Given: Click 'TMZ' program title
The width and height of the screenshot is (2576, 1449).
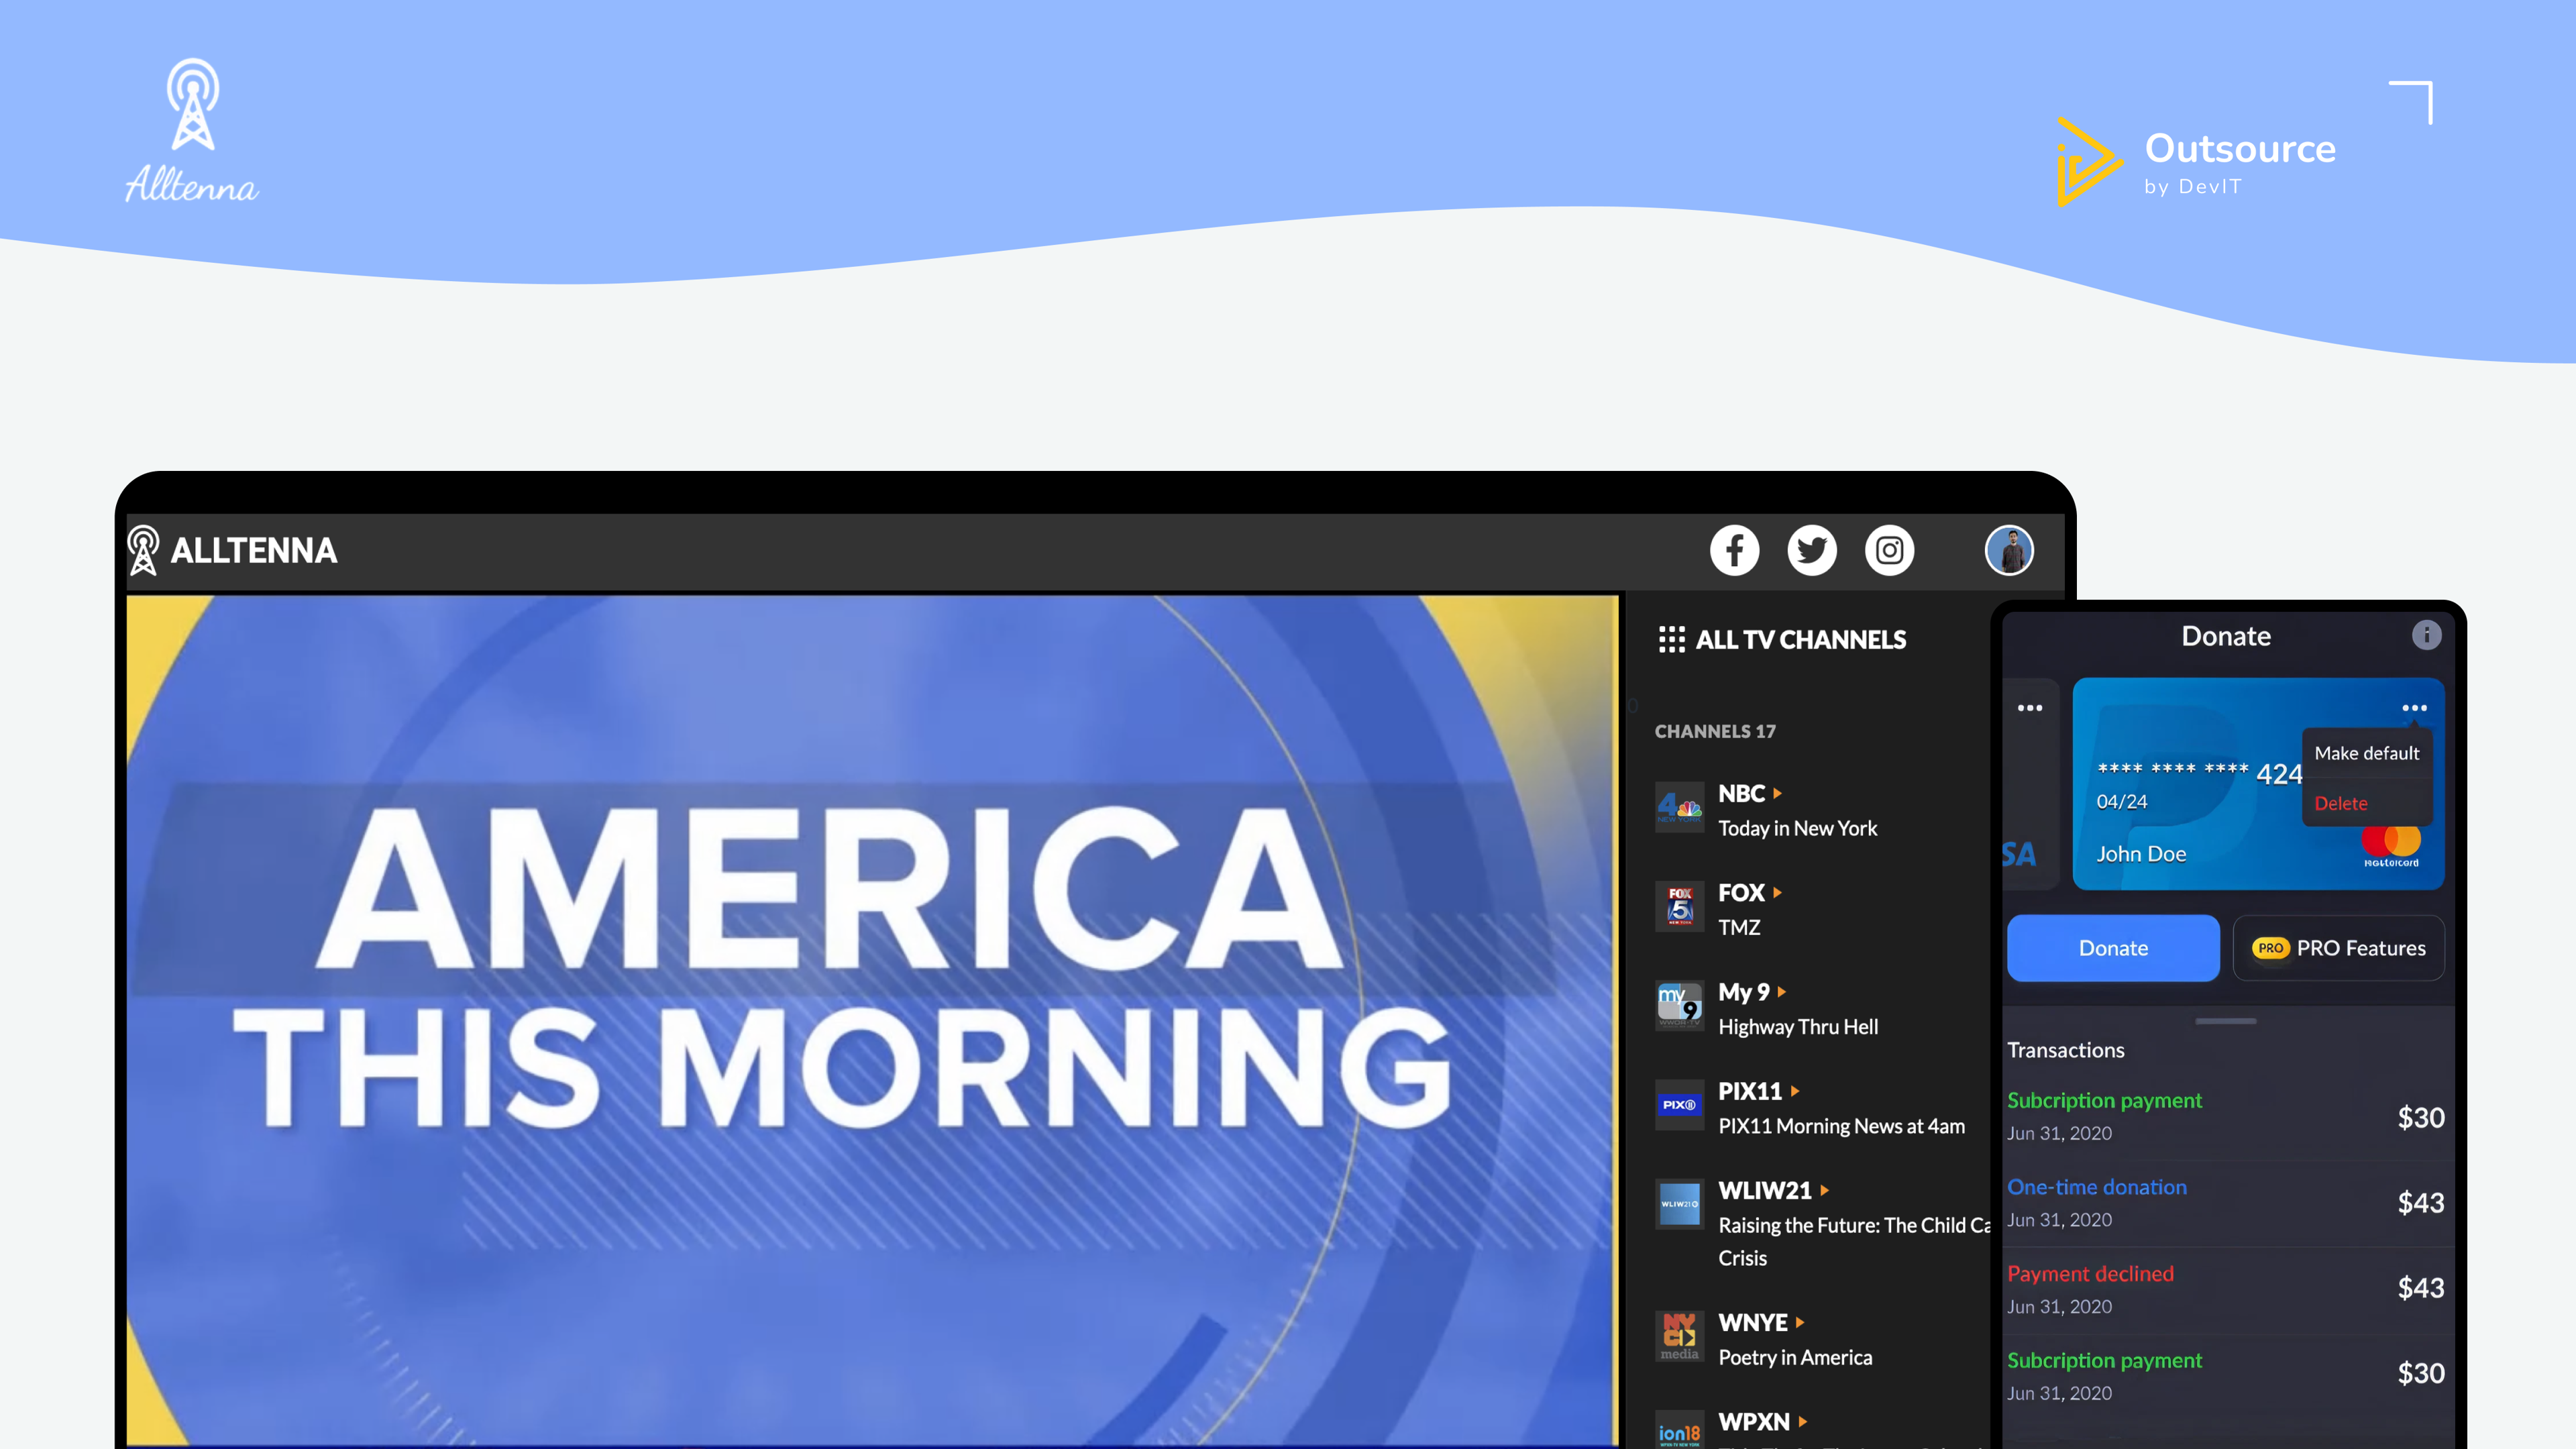Looking at the screenshot, I should (1739, 927).
